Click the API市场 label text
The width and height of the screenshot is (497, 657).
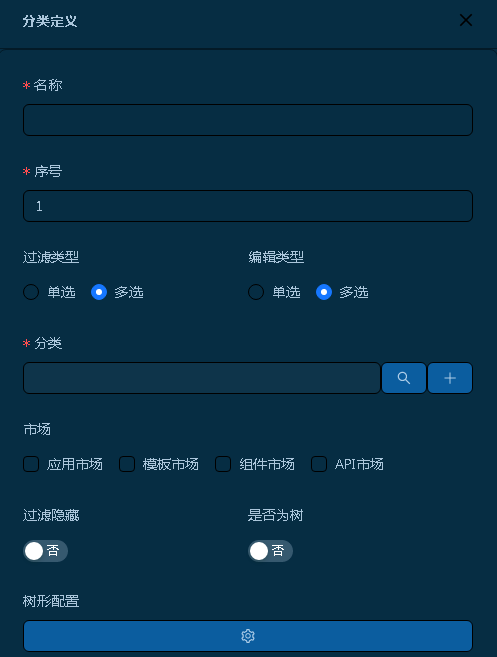click(359, 464)
